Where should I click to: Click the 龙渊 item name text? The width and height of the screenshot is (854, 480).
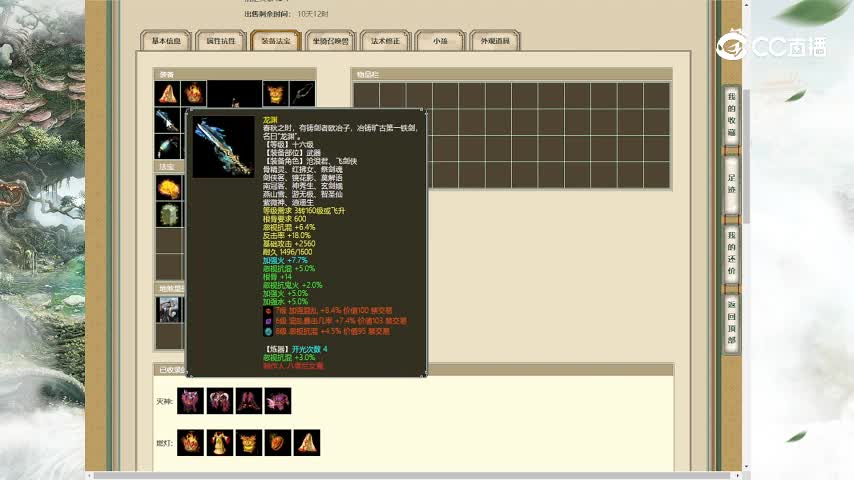pyautogui.click(x=270, y=120)
